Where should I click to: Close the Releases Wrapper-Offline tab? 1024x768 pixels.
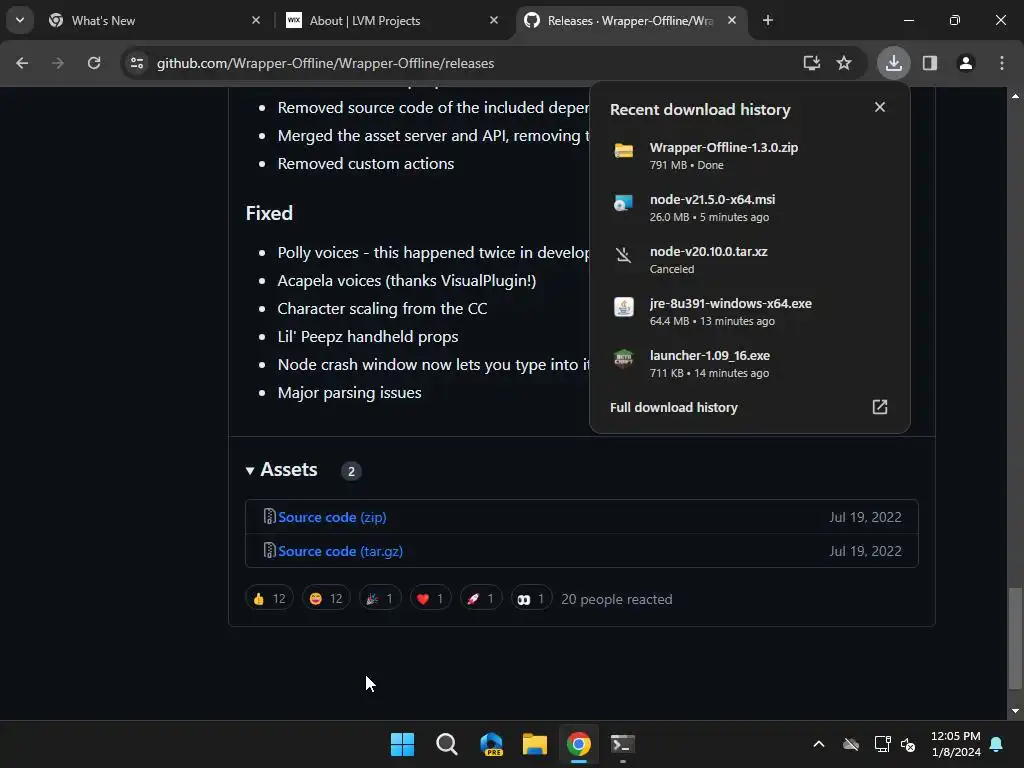click(732, 20)
